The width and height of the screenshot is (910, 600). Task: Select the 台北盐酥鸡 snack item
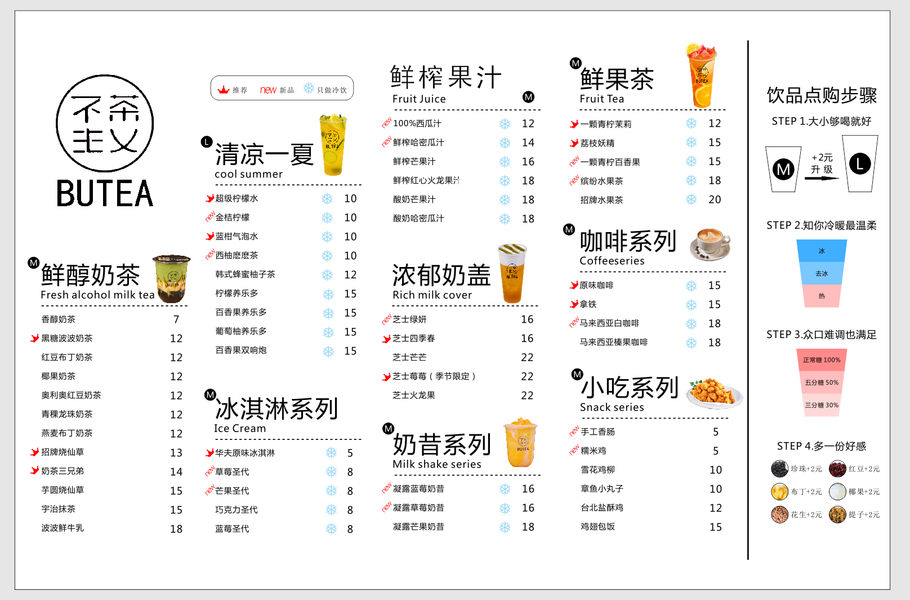602,507
